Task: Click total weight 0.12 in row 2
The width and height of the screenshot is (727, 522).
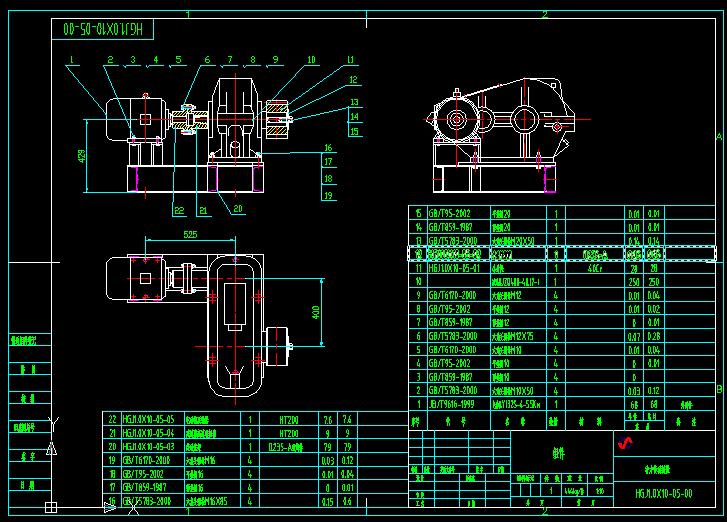Action: click(654, 390)
